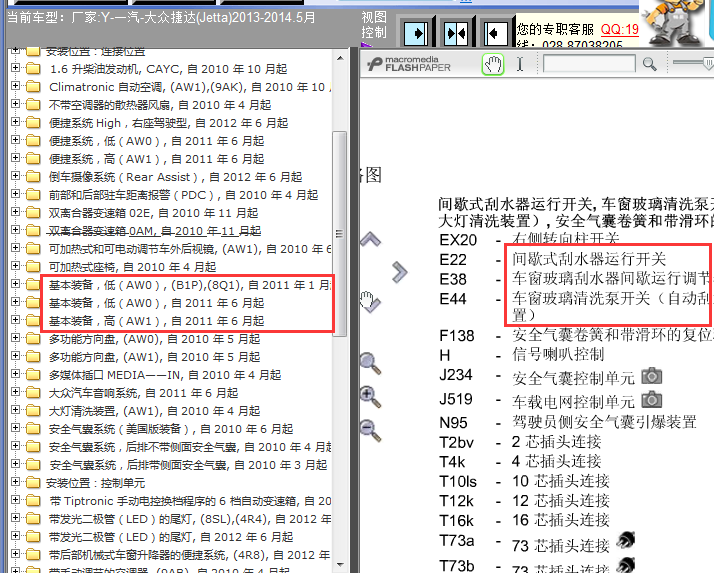Image resolution: width=714 pixels, height=573 pixels.
Task: Click the N95 驾驶员侧安全气囊引爆装置 entry
Action: (x=568, y=422)
